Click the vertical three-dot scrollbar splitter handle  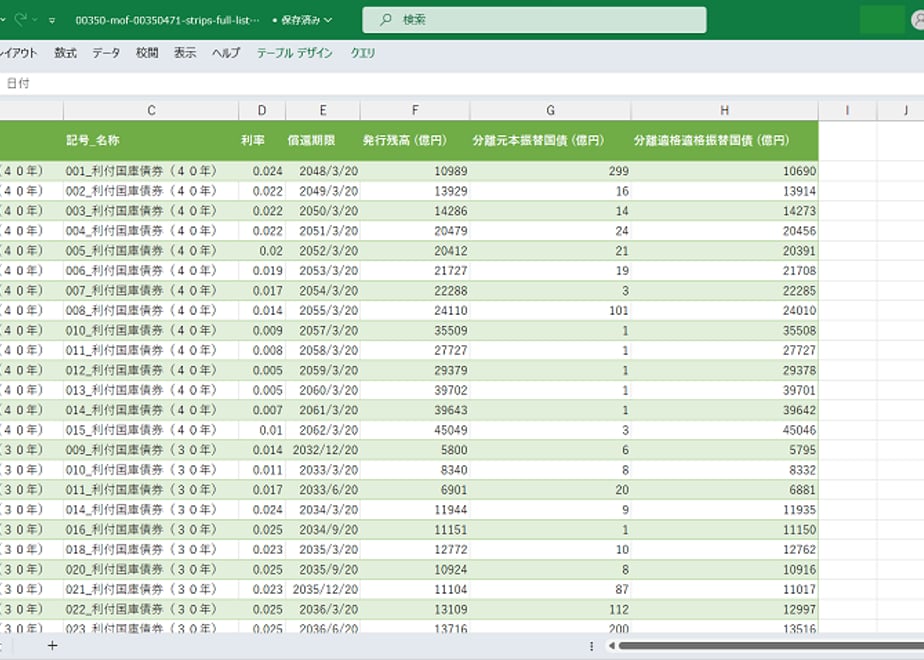(x=591, y=646)
